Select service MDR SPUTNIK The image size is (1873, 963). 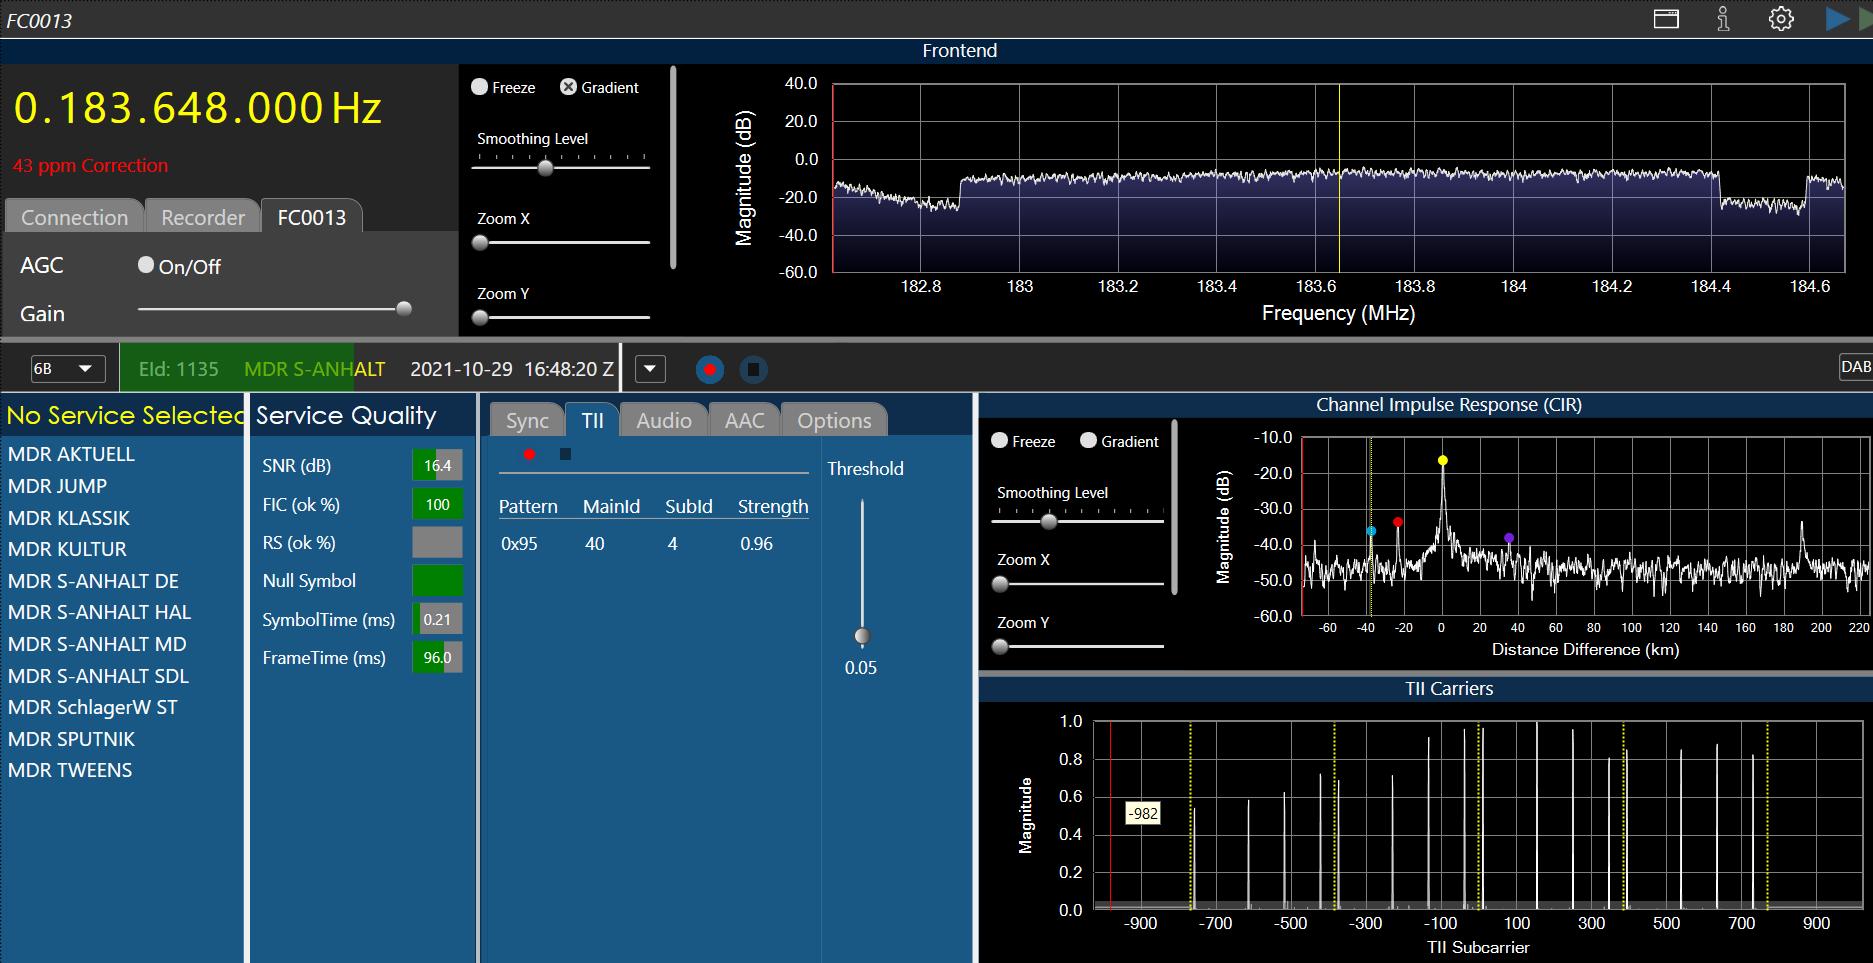point(71,739)
